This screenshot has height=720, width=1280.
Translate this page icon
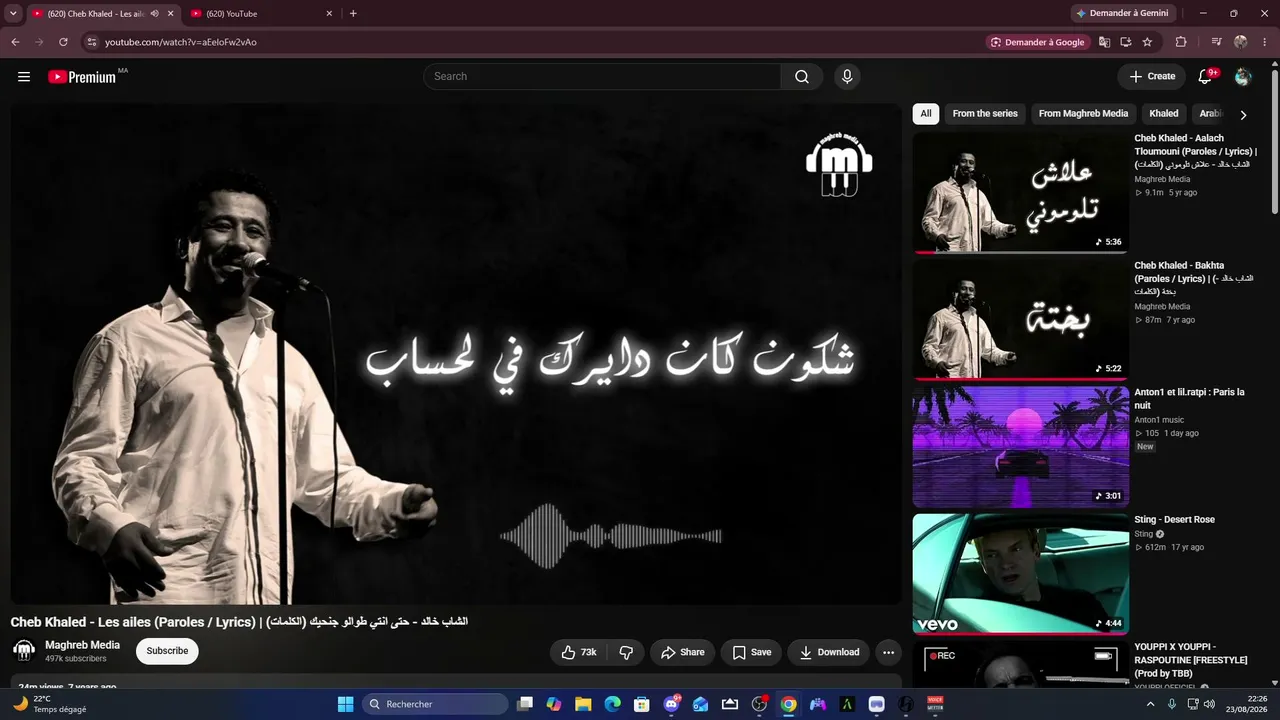coord(1104,42)
